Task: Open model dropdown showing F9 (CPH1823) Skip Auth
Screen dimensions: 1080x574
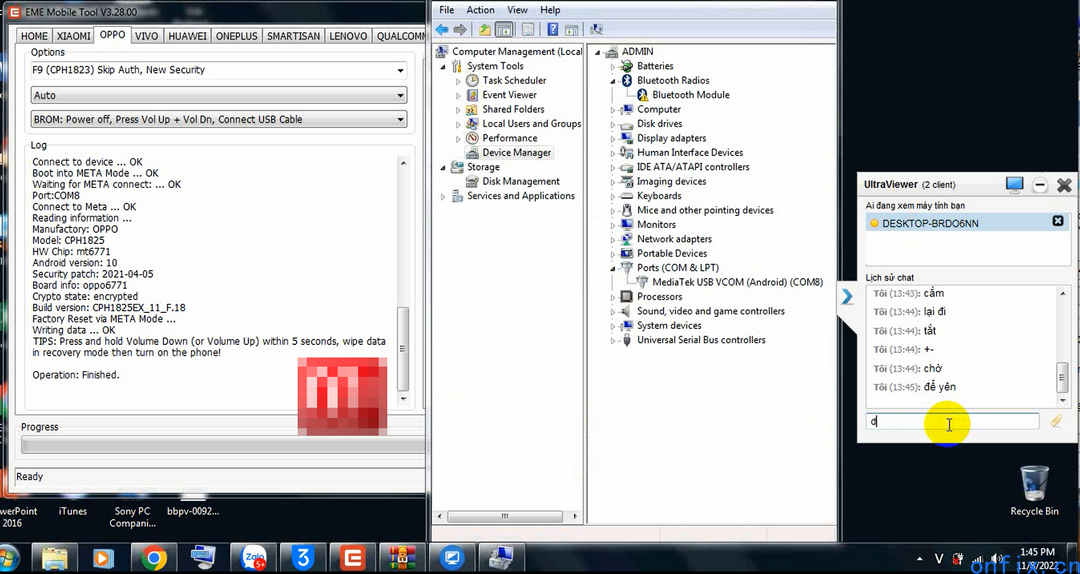Action: tap(219, 70)
